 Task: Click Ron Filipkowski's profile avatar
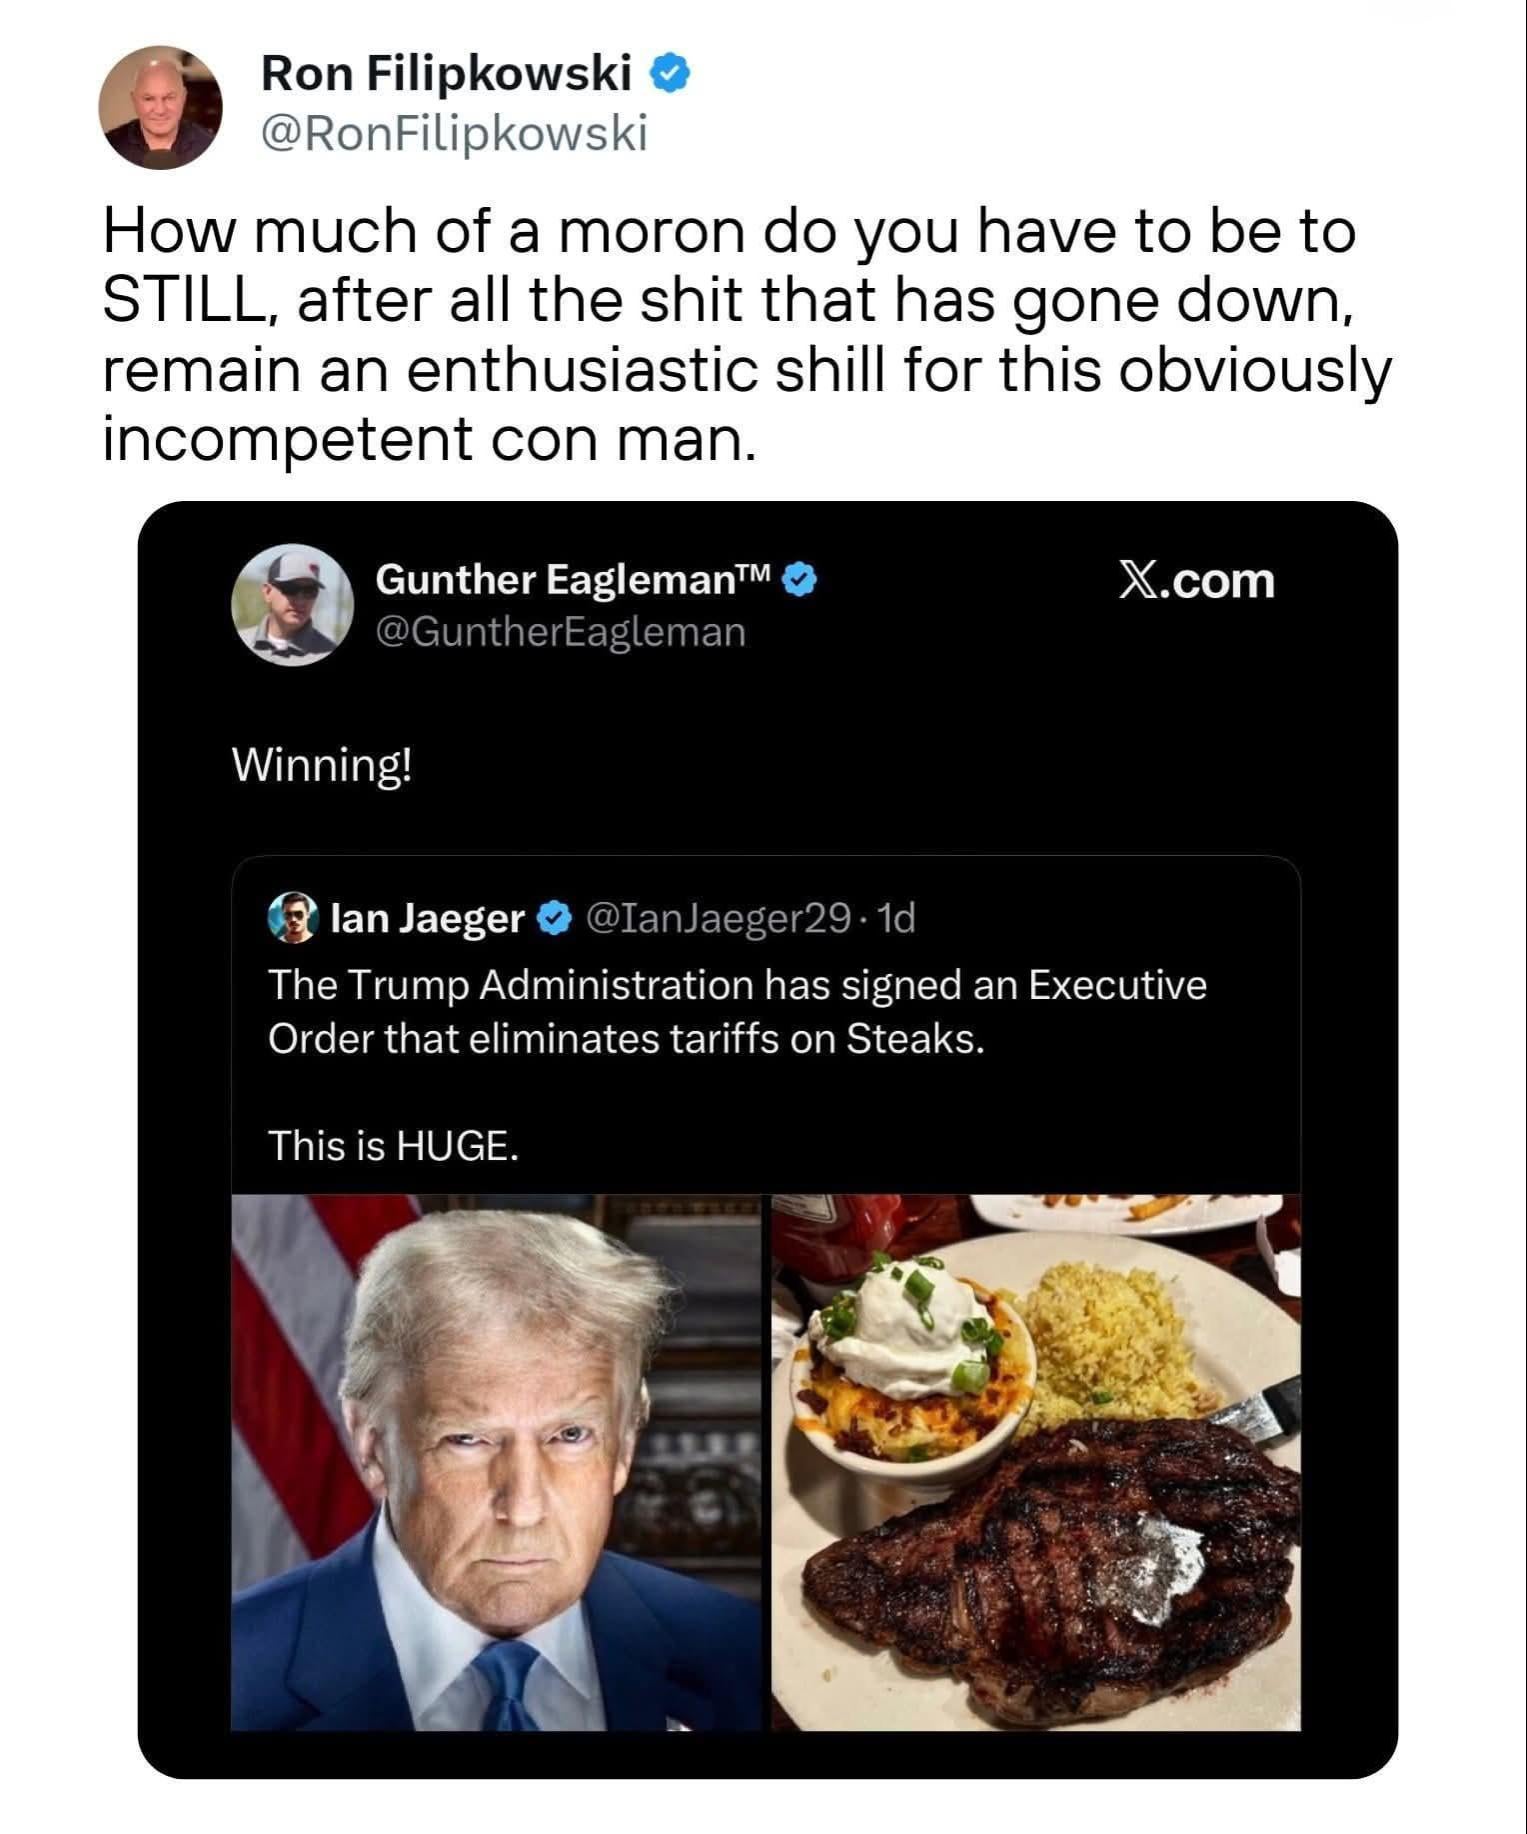coord(160,107)
